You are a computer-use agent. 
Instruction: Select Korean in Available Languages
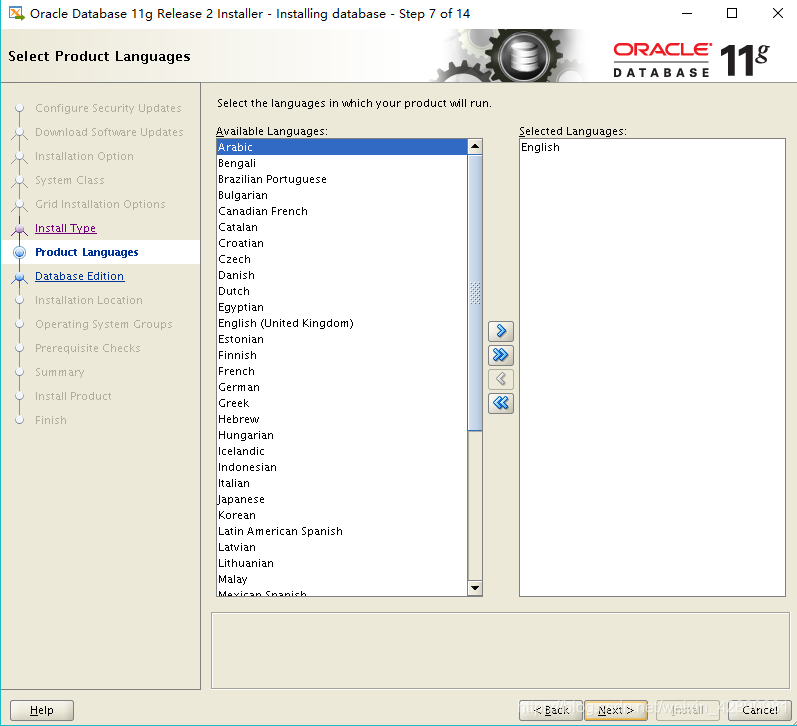coord(342,516)
